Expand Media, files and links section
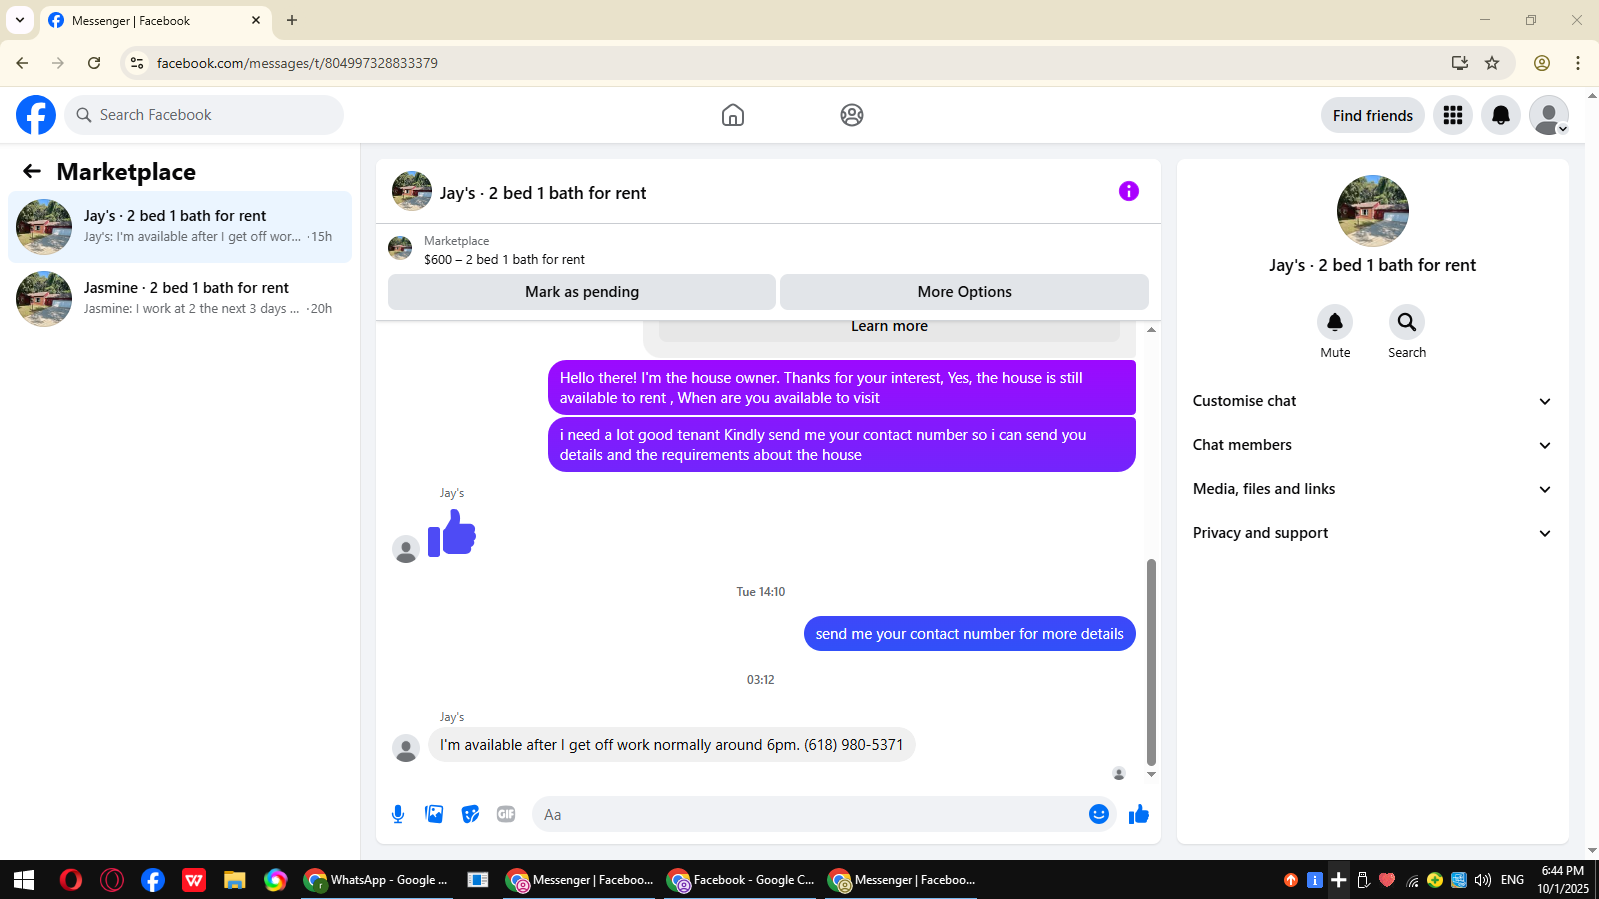Image resolution: width=1599 pixels, height=899 pixels. pos(1372,489)
